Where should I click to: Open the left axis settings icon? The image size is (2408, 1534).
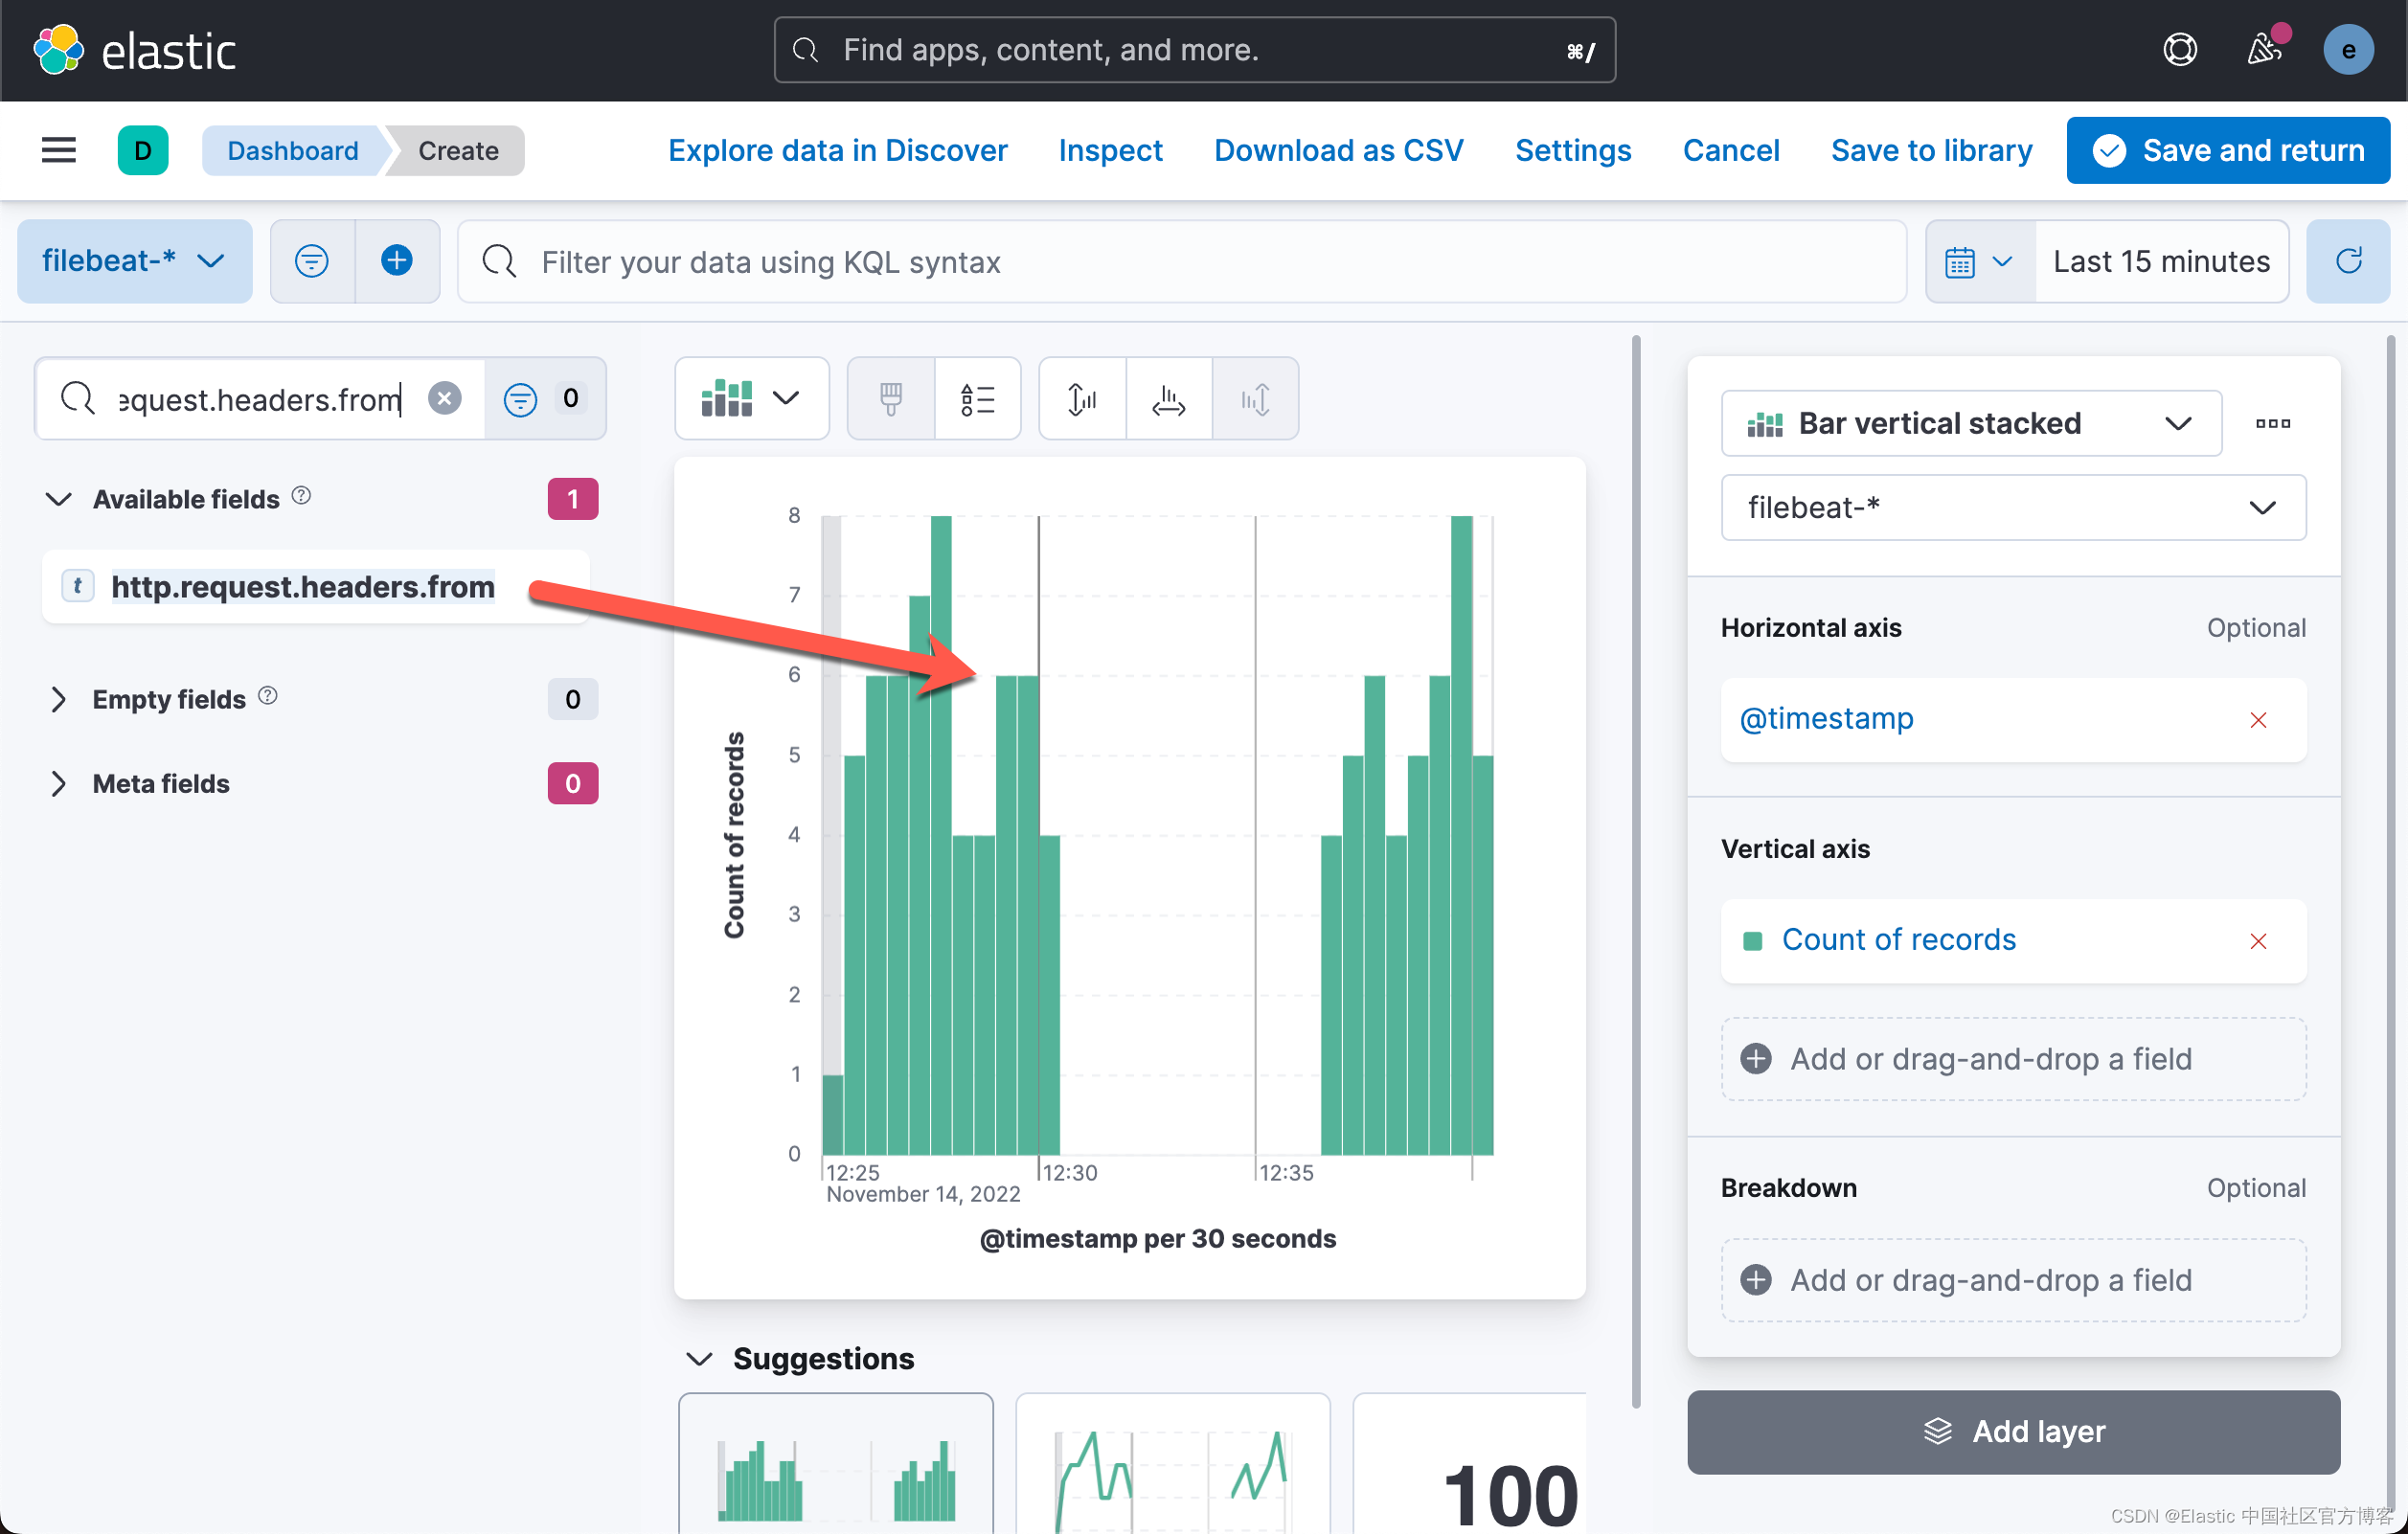(1080, 398)
